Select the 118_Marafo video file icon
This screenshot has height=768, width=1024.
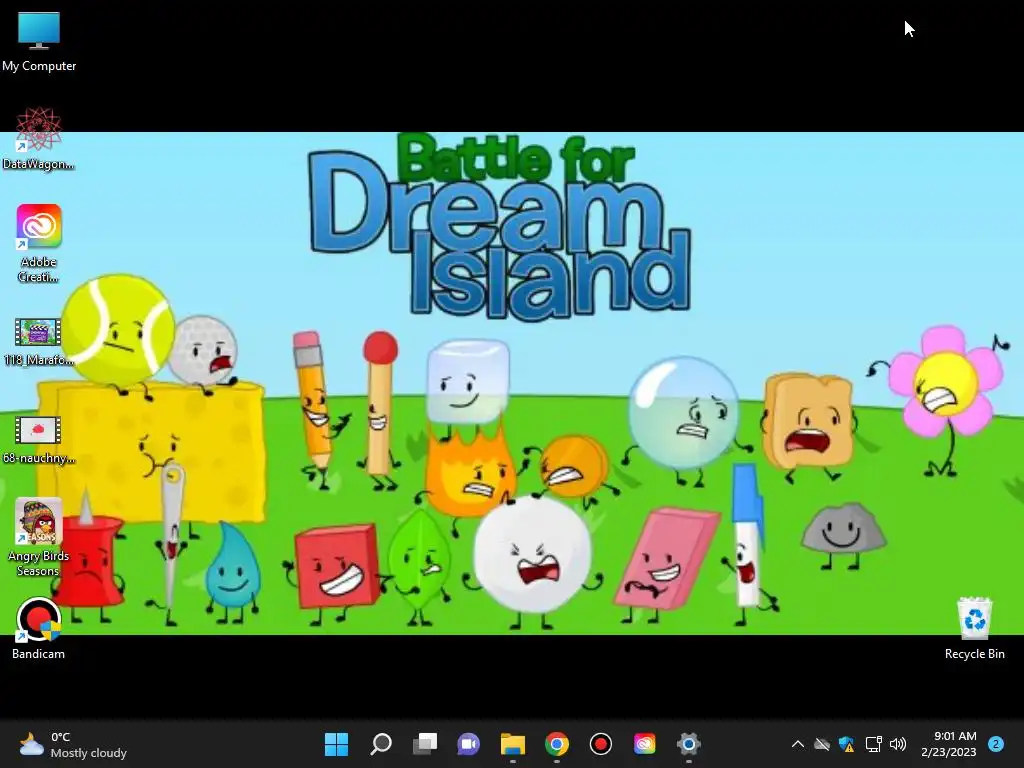click(x=39, y=342)
